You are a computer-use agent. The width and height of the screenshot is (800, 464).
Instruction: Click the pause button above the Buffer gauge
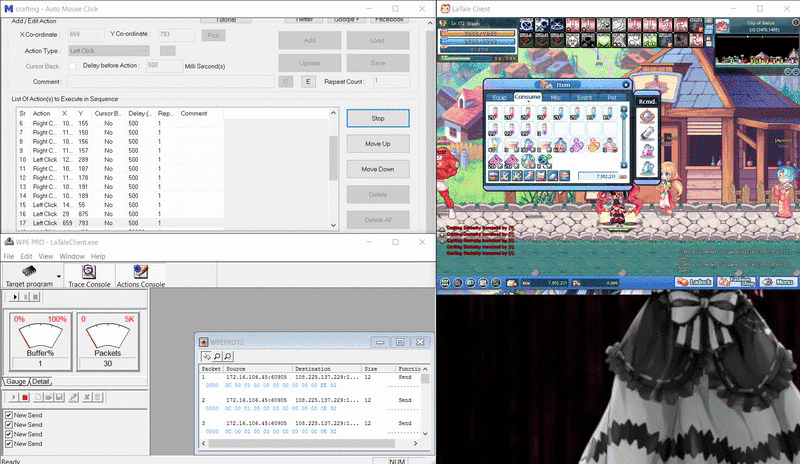click(25, 297)
